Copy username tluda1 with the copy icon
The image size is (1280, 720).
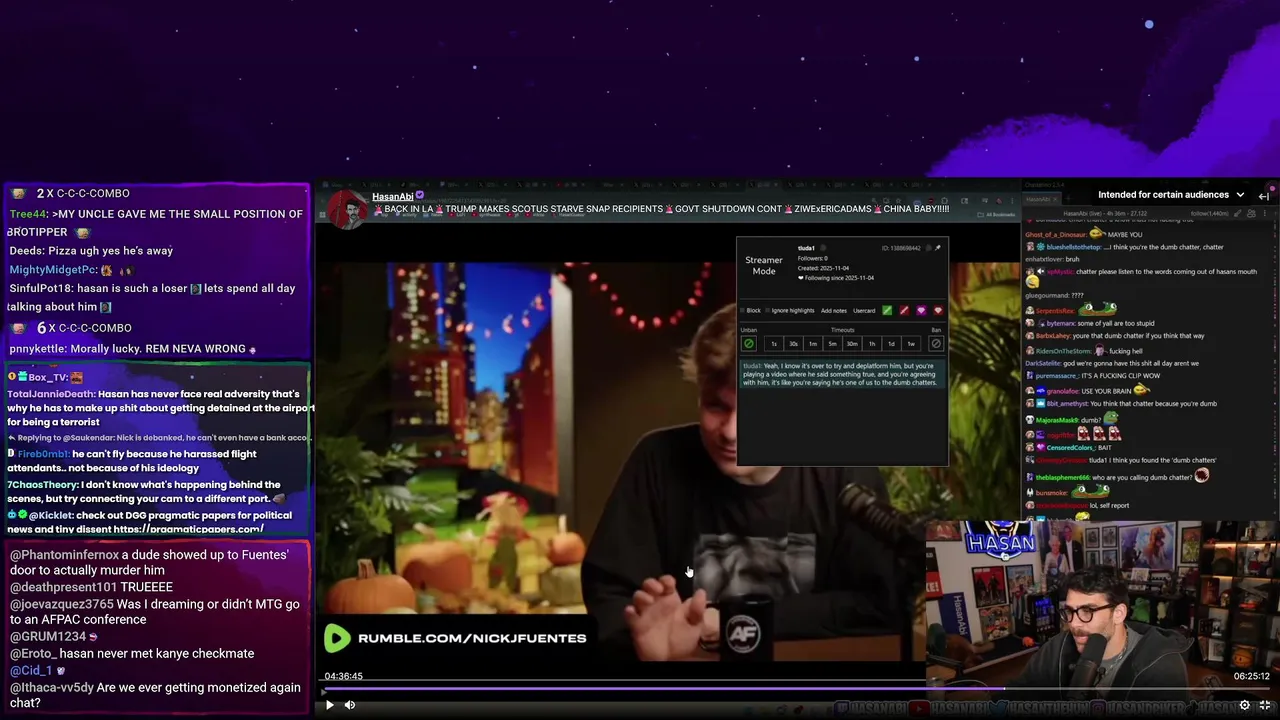click(823, 248)
